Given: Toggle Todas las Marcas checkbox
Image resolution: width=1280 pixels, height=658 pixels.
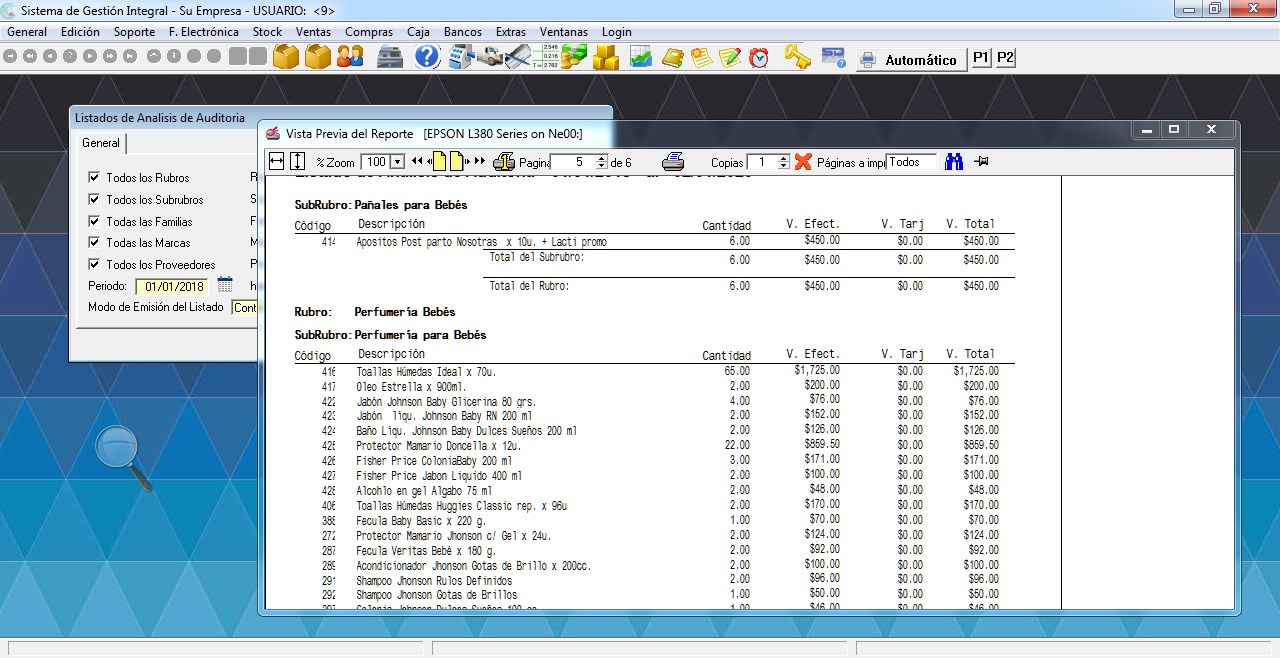Looking at the screenshot, I should point(94,243).
